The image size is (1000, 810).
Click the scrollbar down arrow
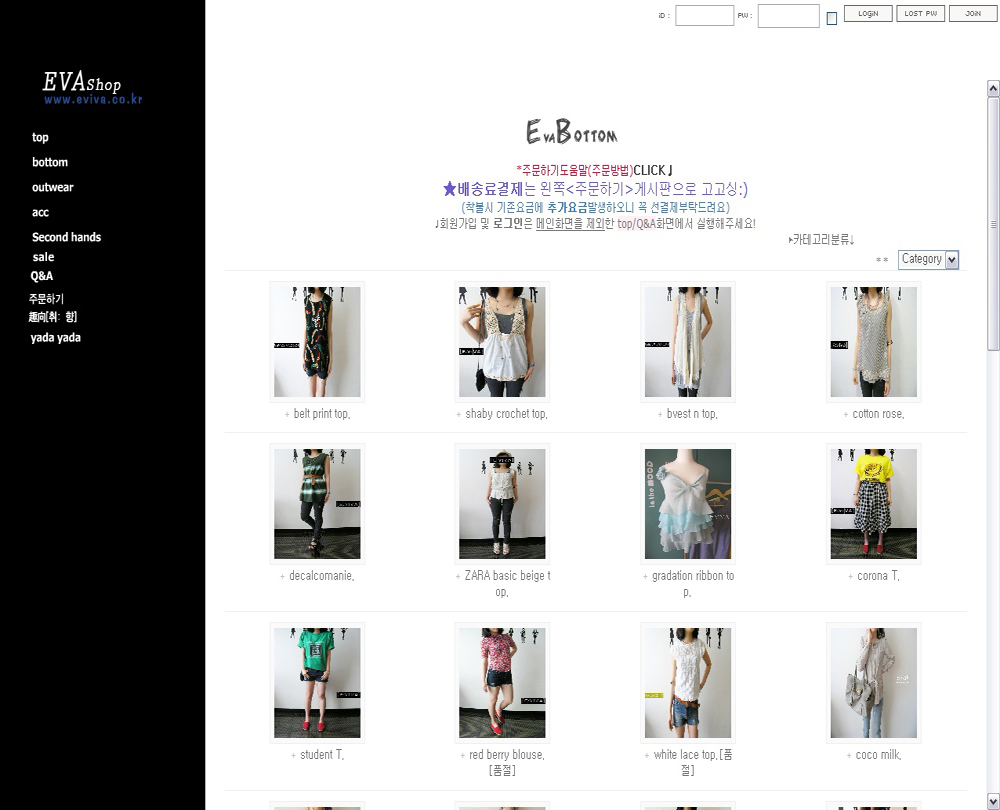pyautogui.click(x=993, y=801)
